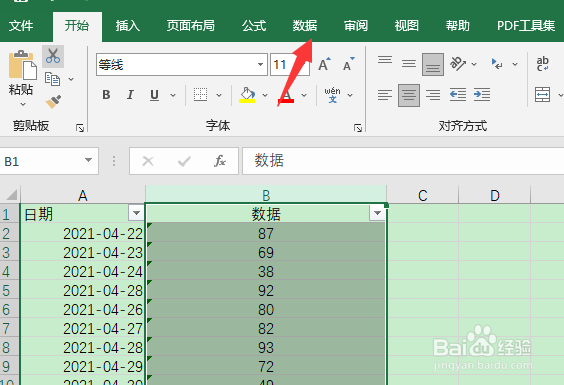The image size is (564, 385).
Task: Expand underline style dropdown arrow
Action: point(173,95)
